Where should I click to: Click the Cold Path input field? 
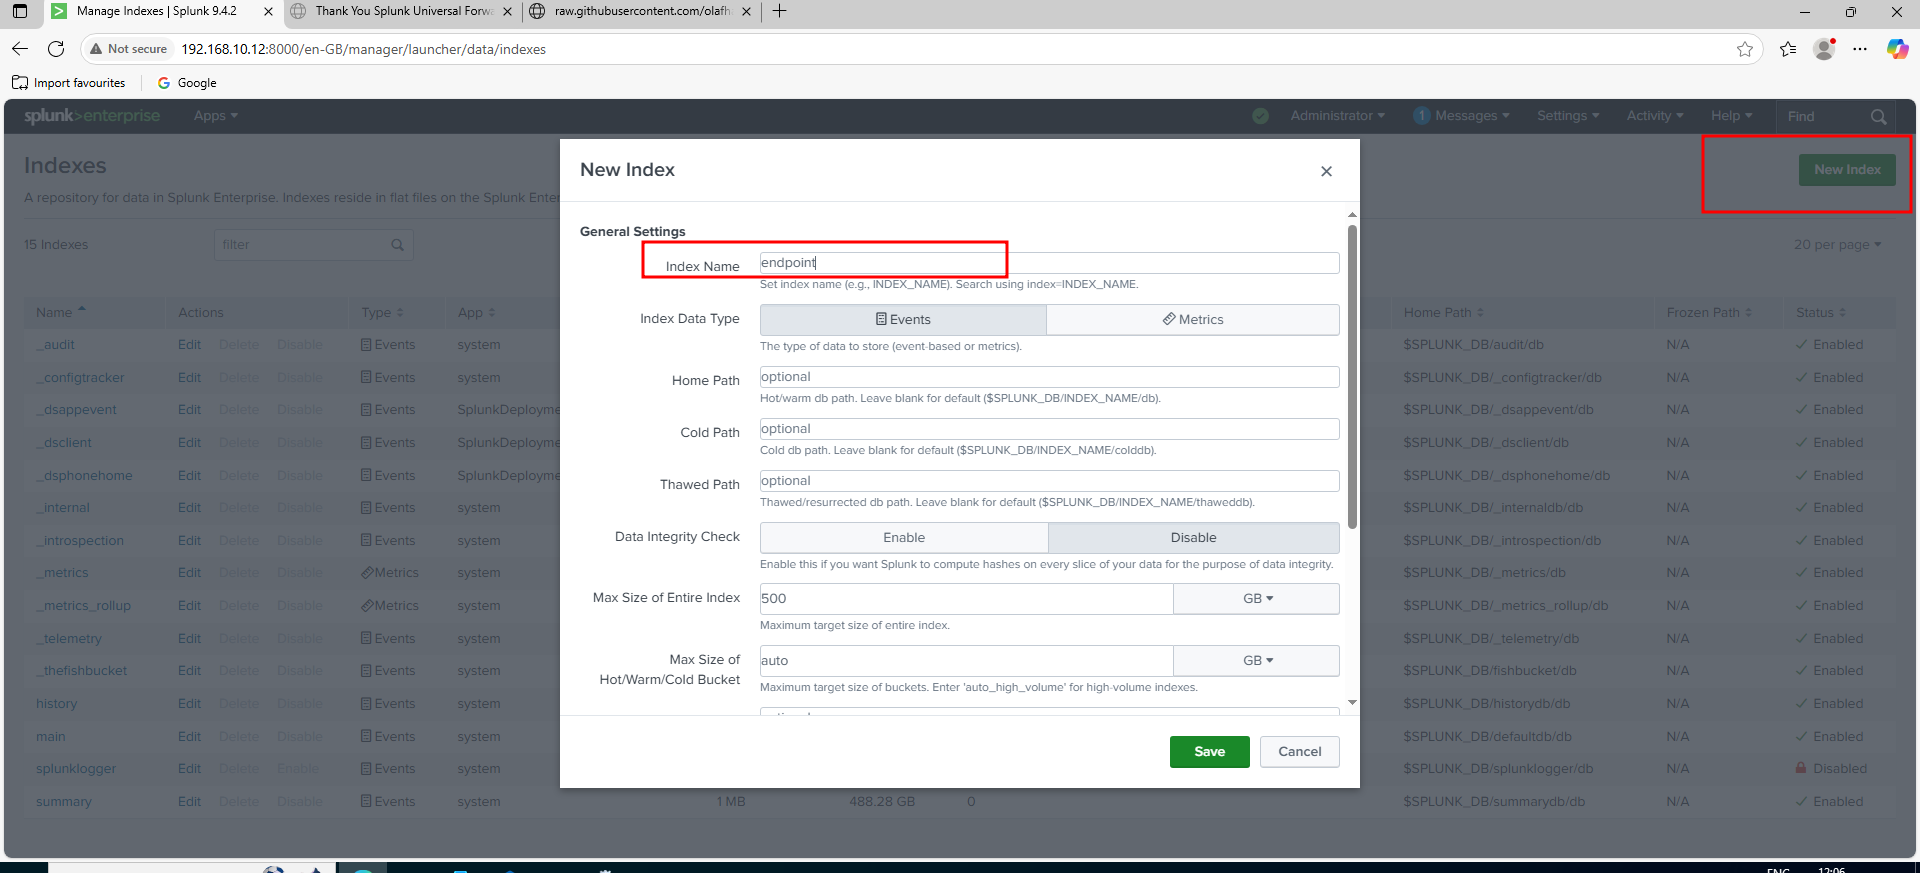(1049, 429)
